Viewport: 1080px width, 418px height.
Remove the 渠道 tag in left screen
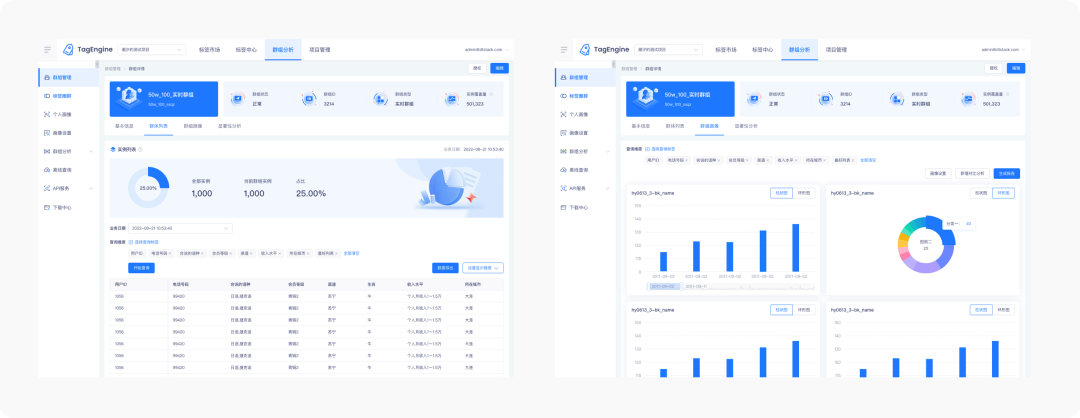pos(251,253)
